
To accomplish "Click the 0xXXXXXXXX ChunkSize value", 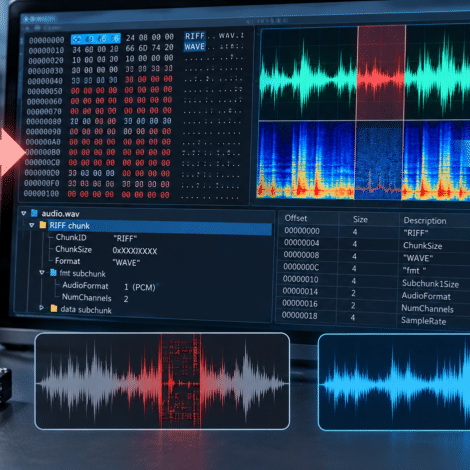I will pyautogui.click(x=135, y=251).
